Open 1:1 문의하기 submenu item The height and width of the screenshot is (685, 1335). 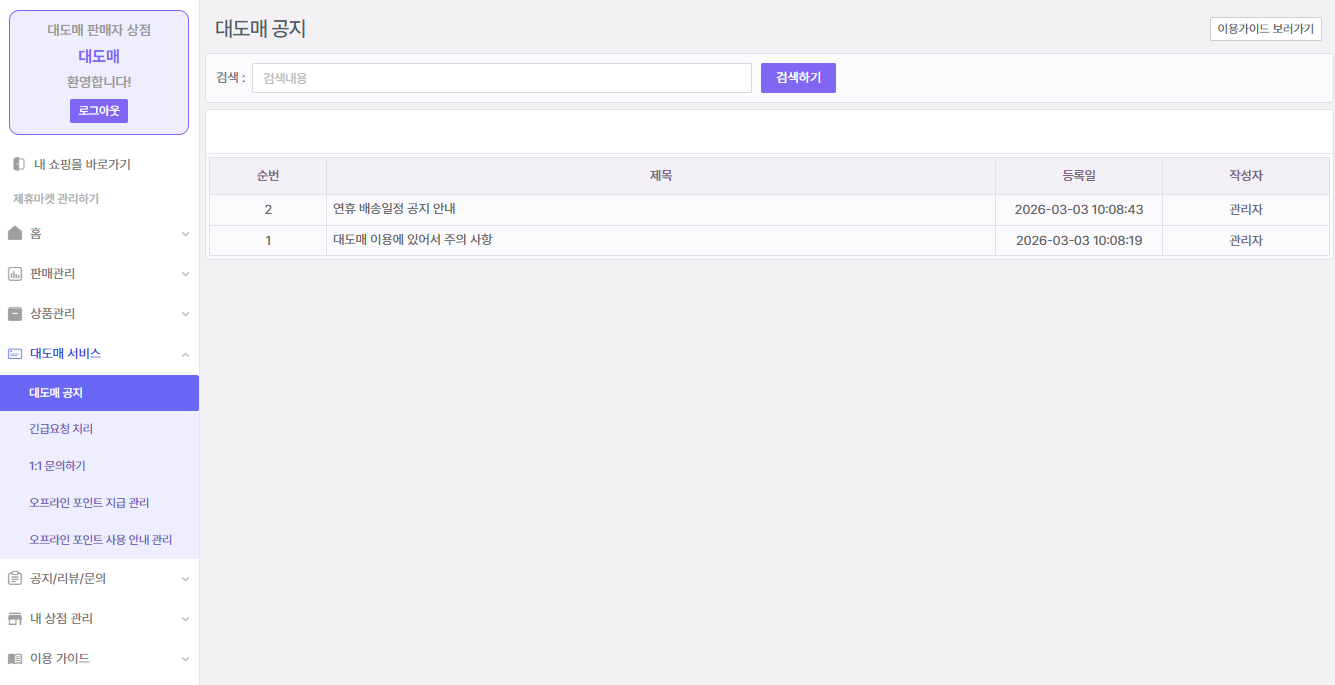pyautogui.click(x=57, y=466)
